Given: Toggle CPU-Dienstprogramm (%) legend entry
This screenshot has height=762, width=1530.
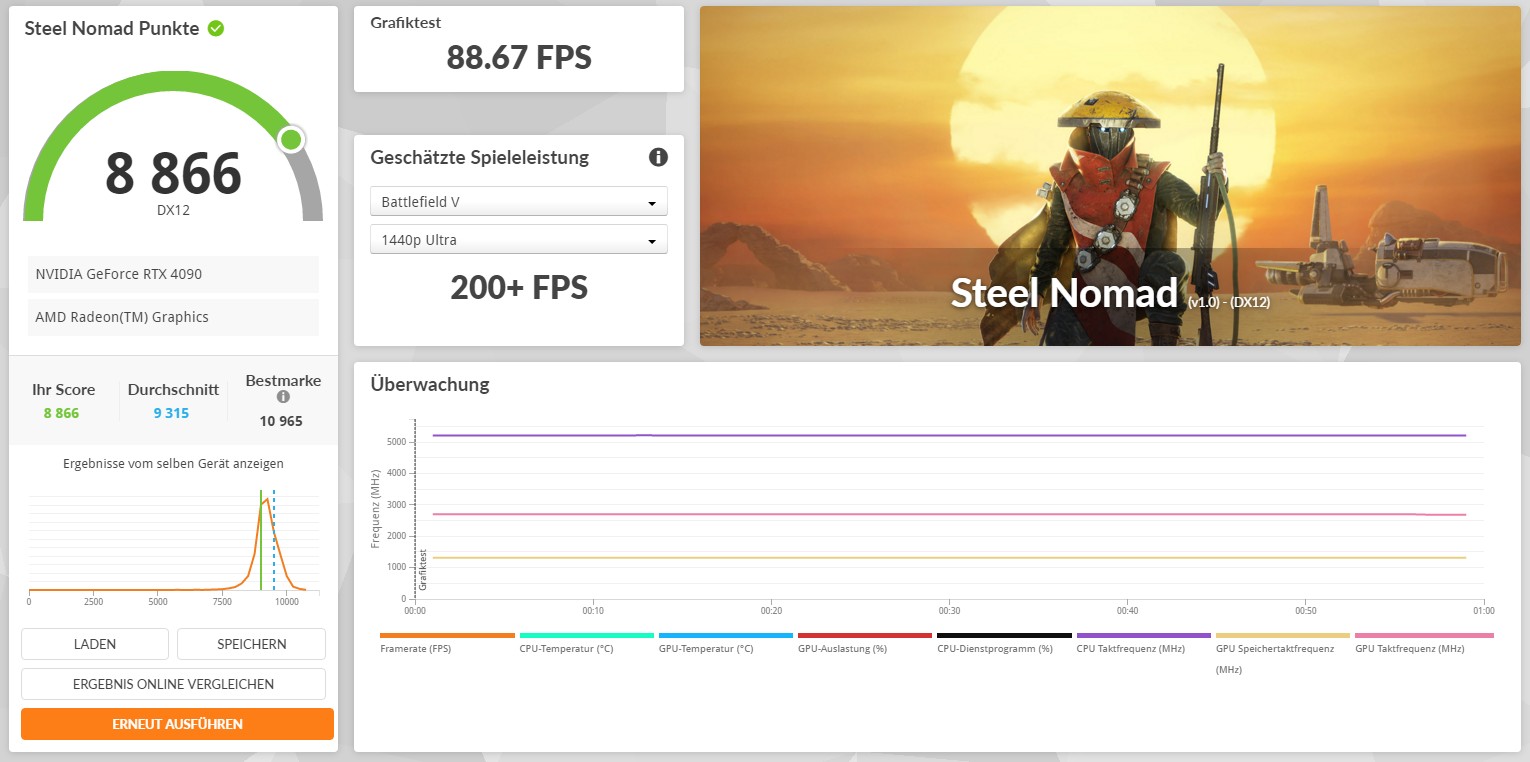Looking at the screenshot, I should [1004, 643].
